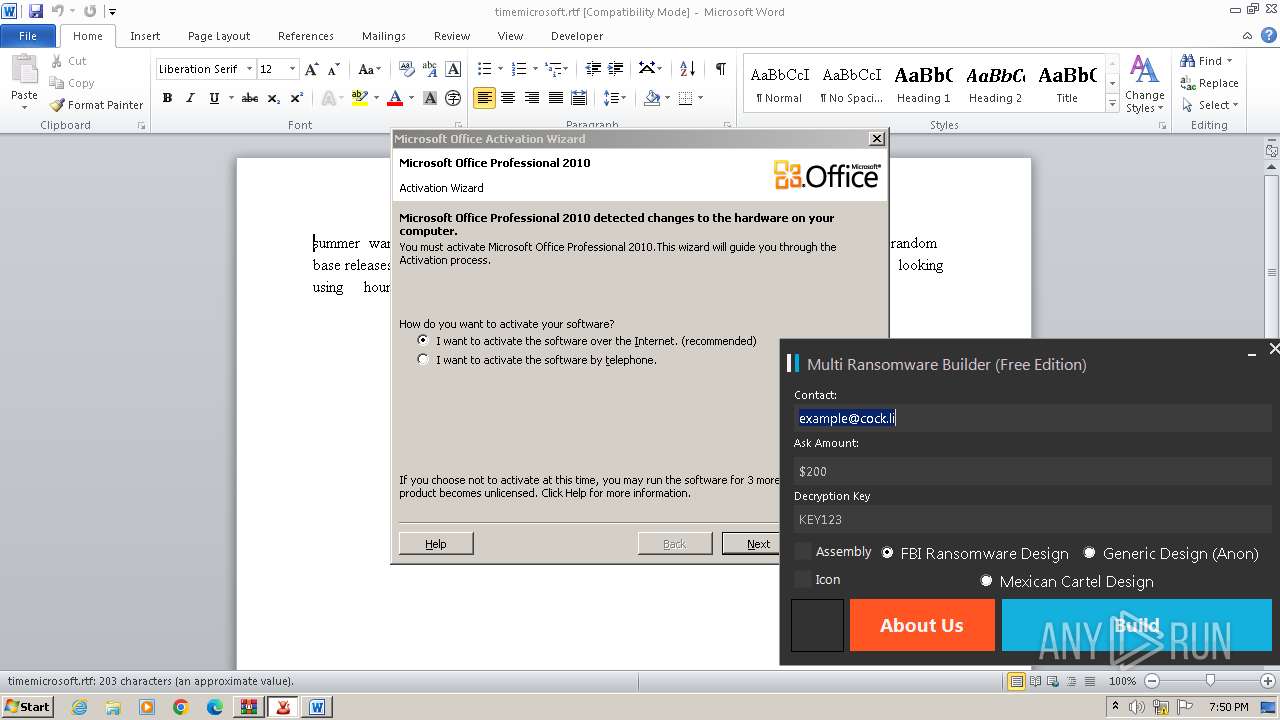Click the text highlight color button
This screenshot has height=720, width=1280.
359,98
